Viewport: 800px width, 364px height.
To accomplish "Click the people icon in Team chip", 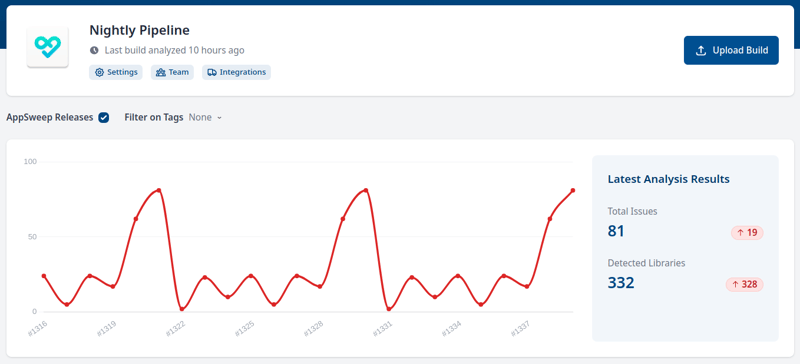I will tap(161, 72).
